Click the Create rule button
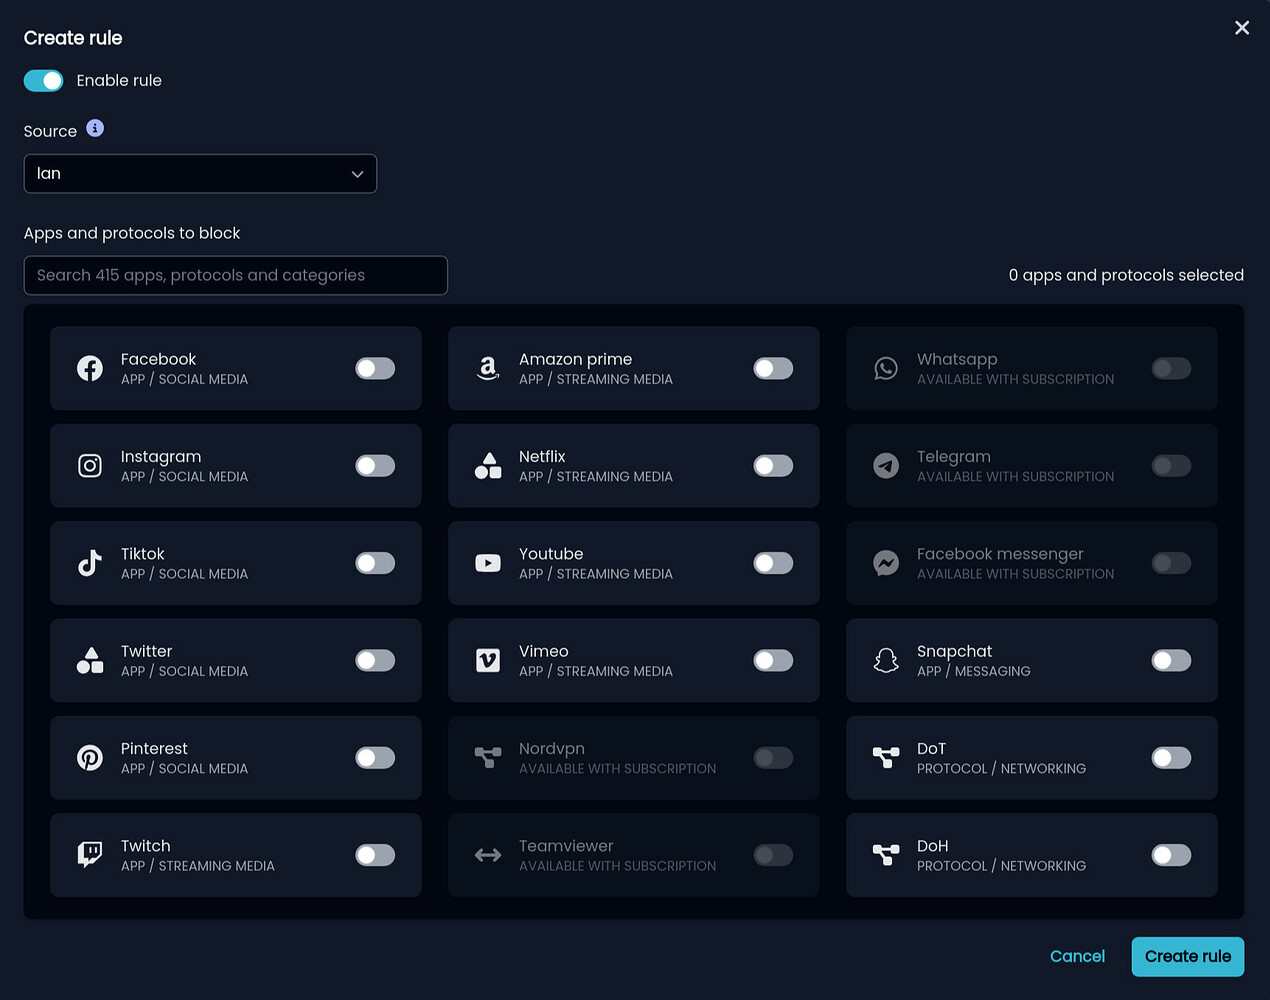This screenshot has height=1000, width=1270. [1188, 956]
